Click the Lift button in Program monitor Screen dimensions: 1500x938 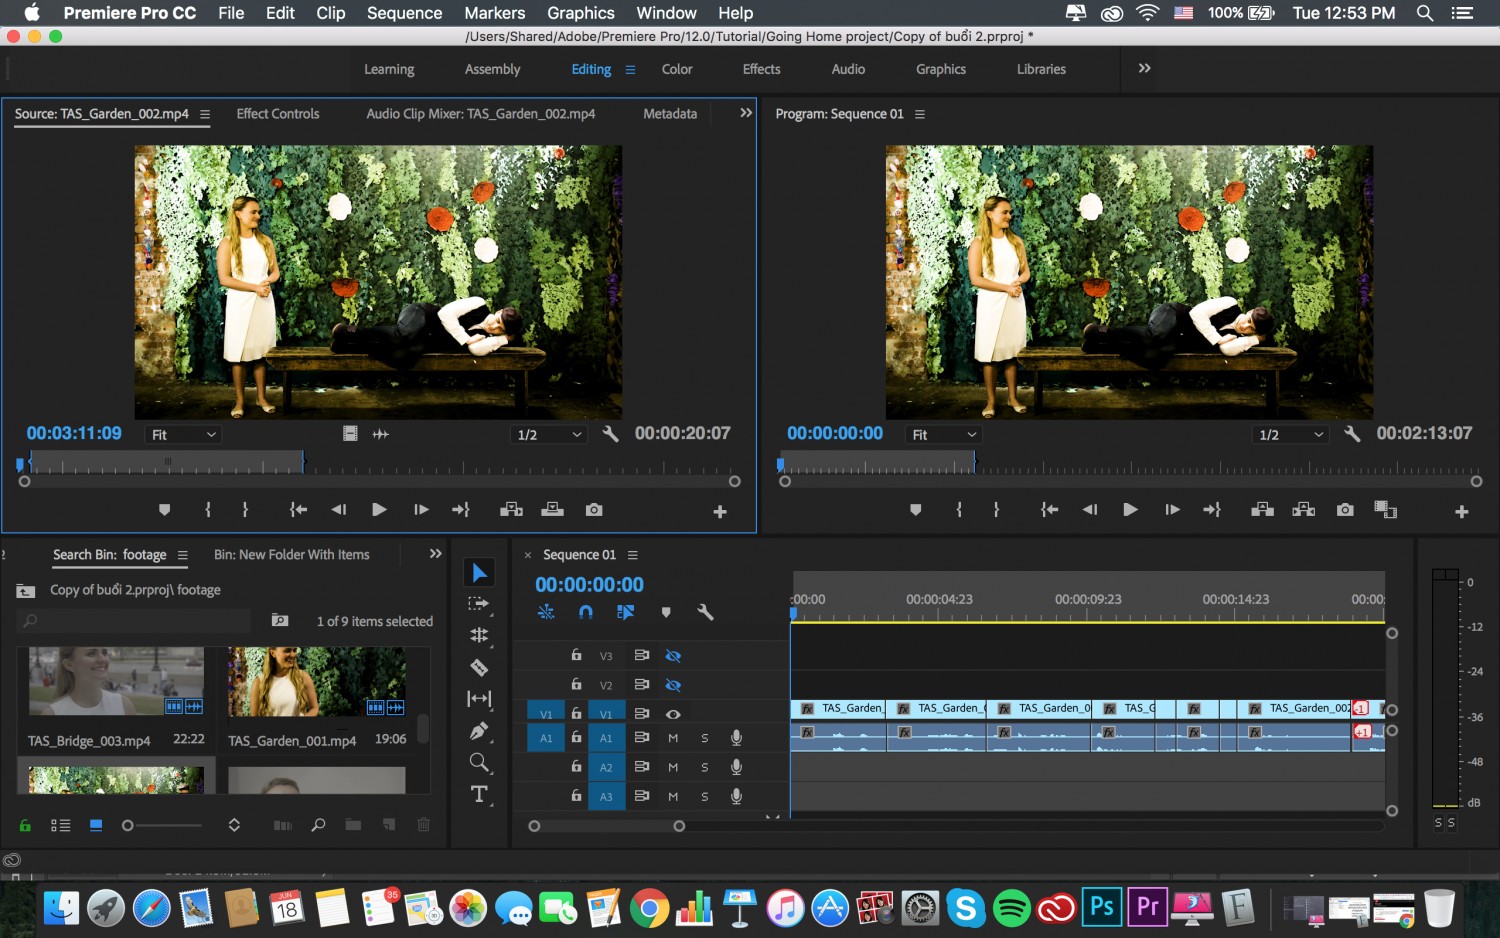pyautogui.click(x=1262, y=510)
